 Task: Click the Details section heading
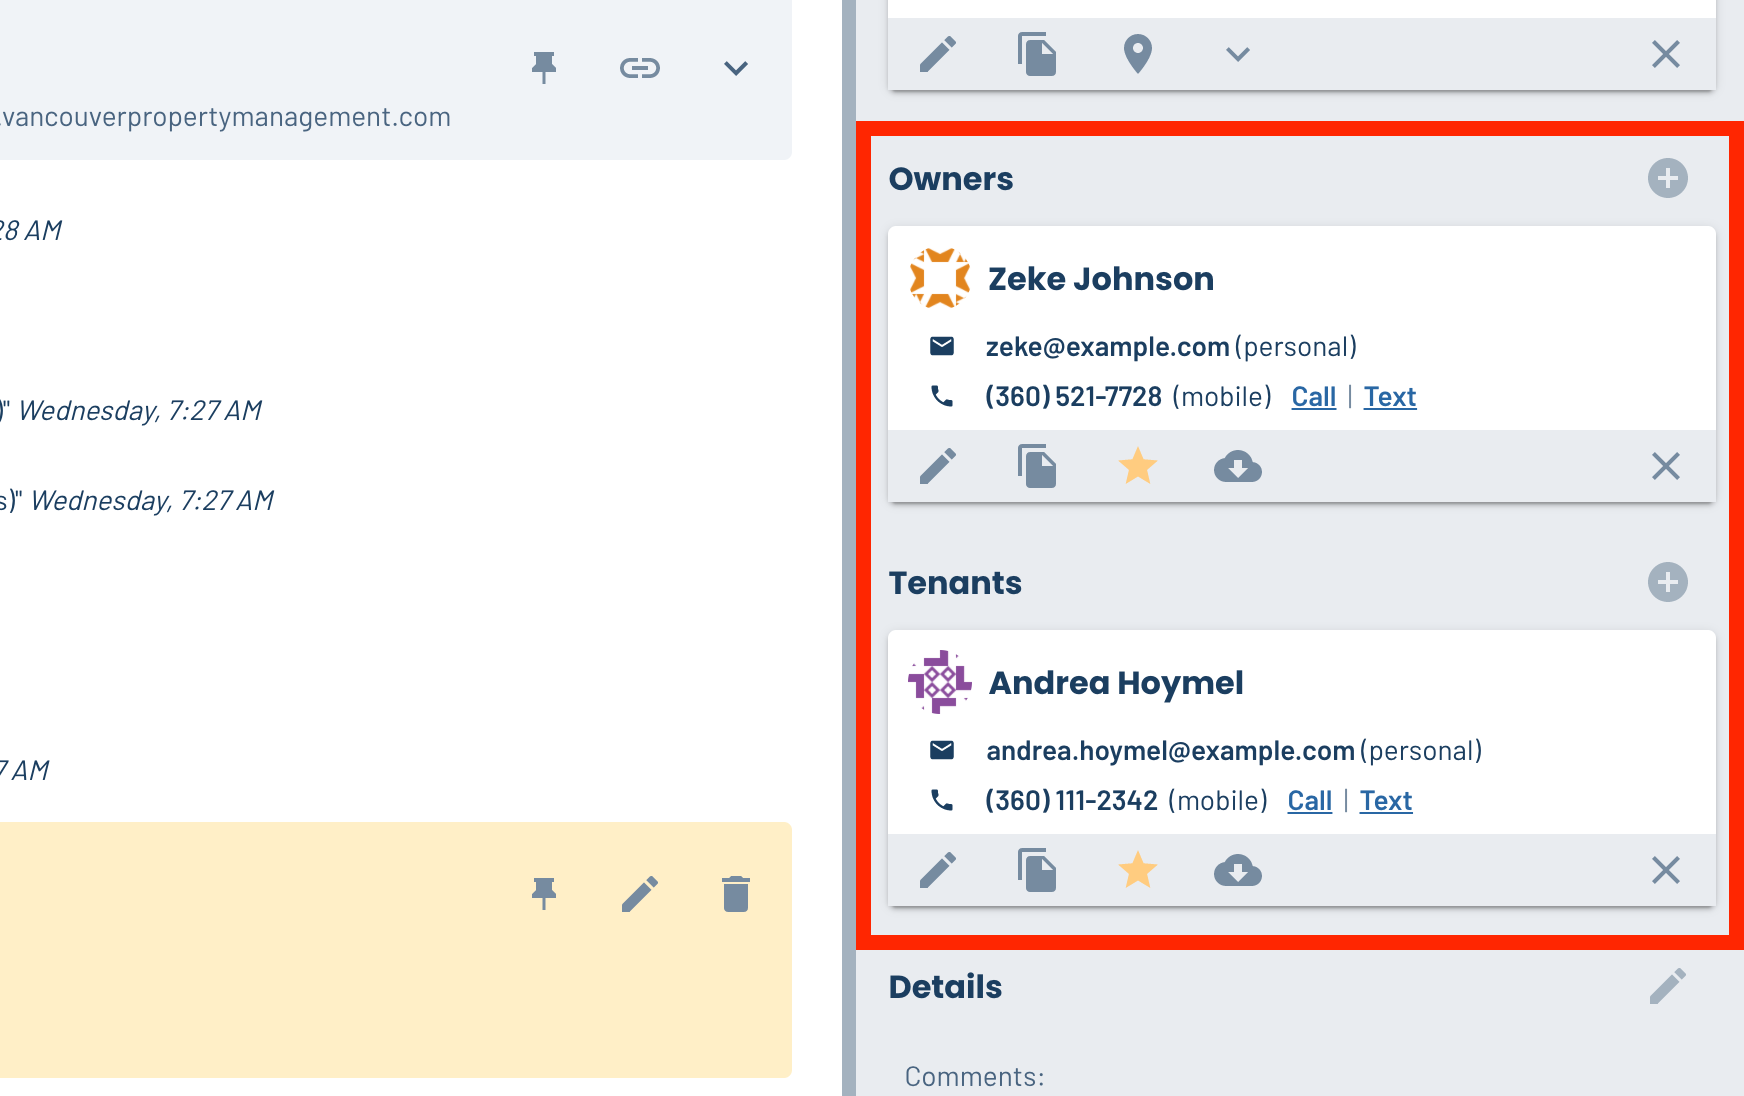pos(945,987)
